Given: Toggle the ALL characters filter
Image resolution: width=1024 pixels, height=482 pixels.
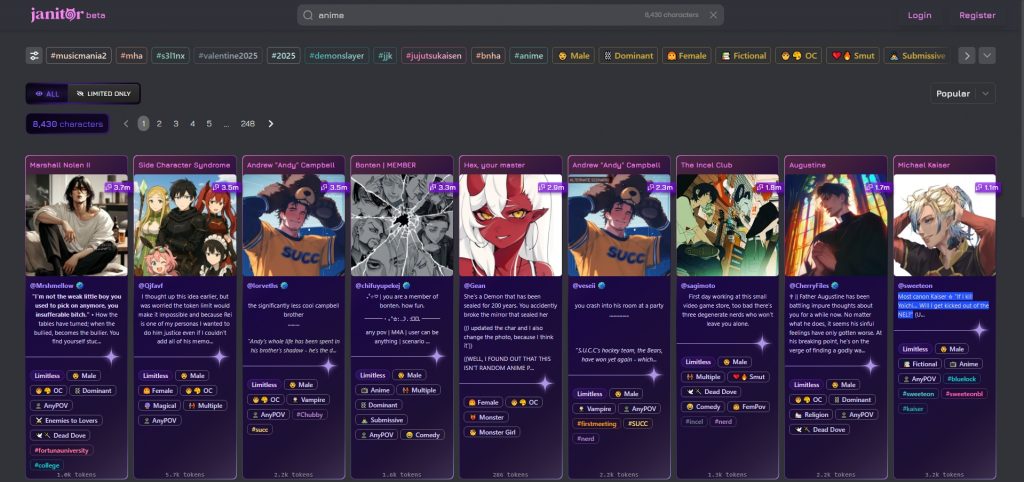Looking at the screenshot, I should (x=47, y=93).
